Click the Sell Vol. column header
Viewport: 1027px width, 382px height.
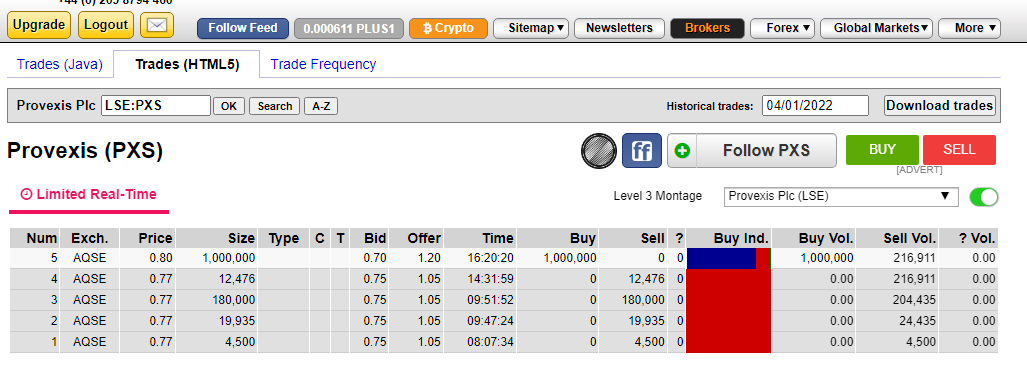[x=897, y=238]
